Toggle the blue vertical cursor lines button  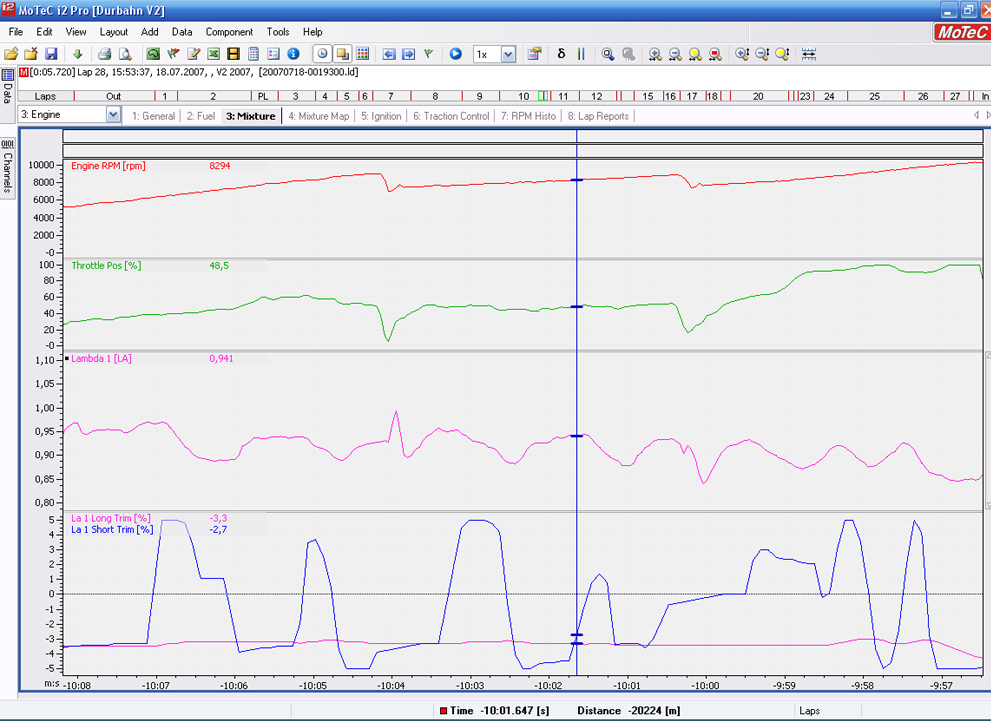pyautogui.click(x=581, y=54)
